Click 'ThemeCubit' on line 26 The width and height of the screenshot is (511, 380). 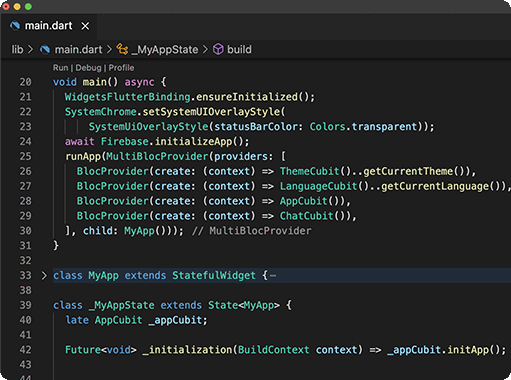tap(309, 171)
